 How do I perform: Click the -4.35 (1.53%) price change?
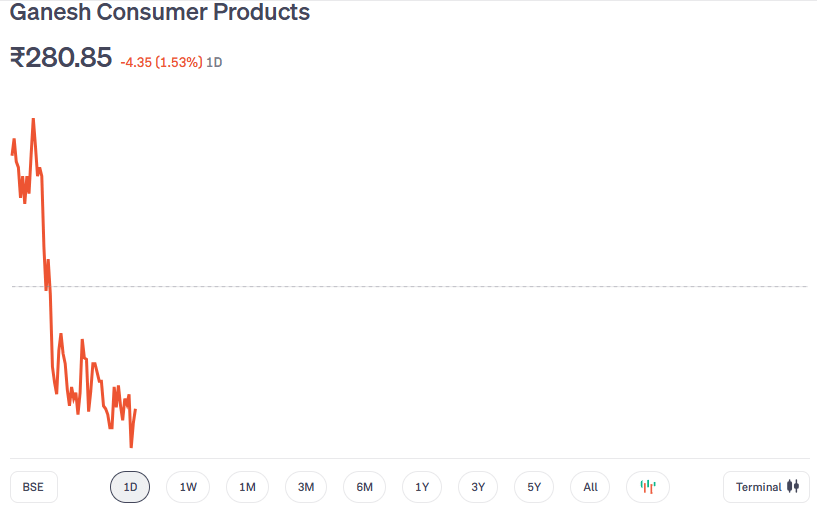tap(161, 62)
